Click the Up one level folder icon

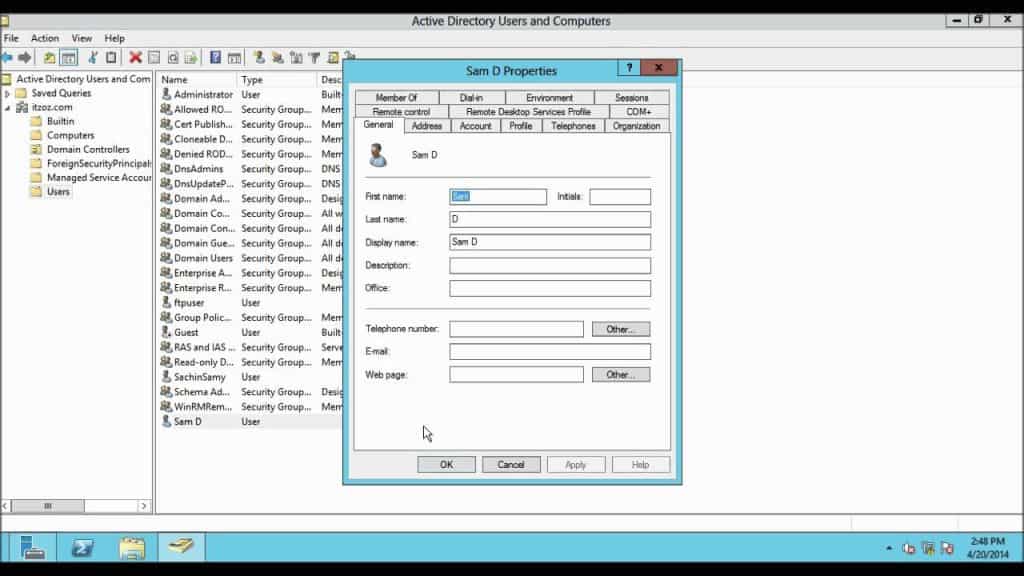[49, 57]
